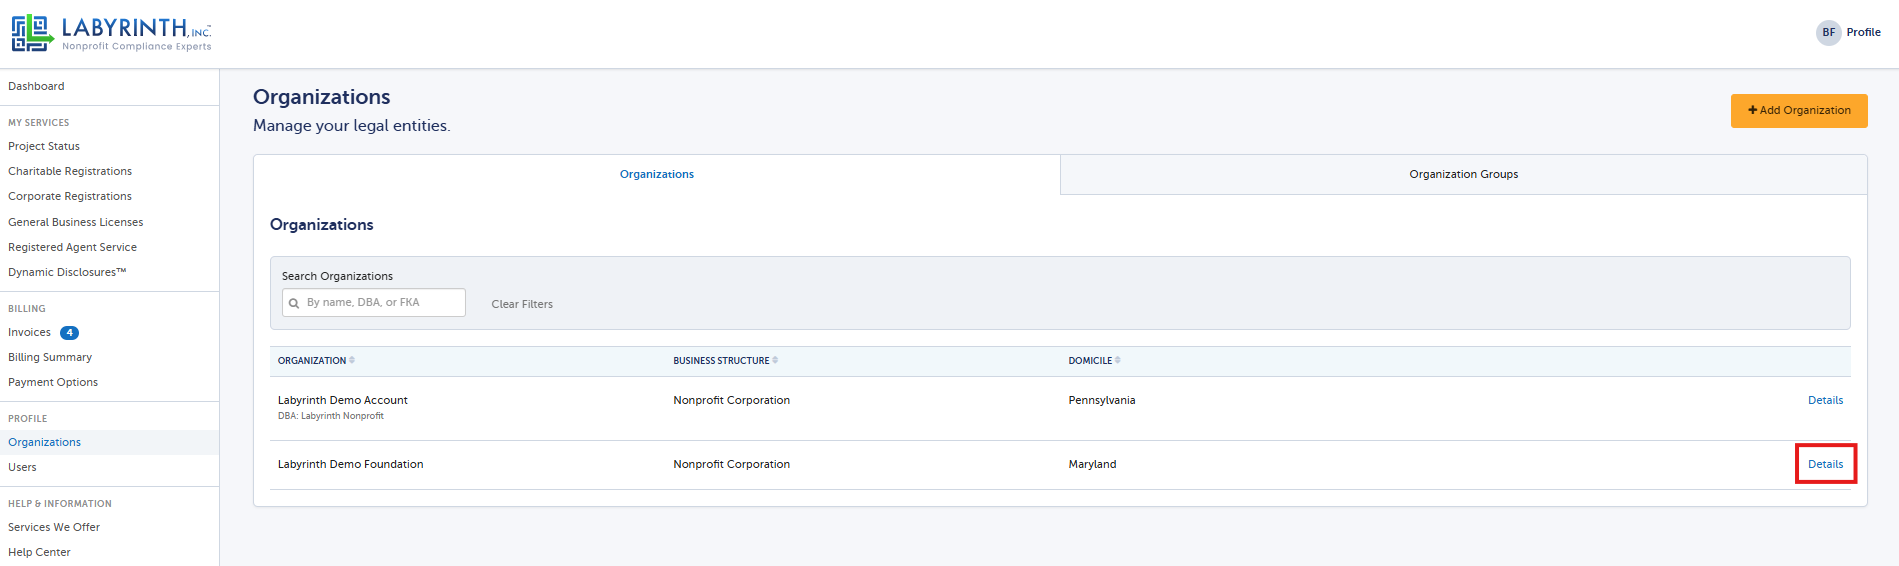Screen dimensions: 1899x566
Task: Open Dynamic Disclosures in sidebar
Action: click(67, 272)
